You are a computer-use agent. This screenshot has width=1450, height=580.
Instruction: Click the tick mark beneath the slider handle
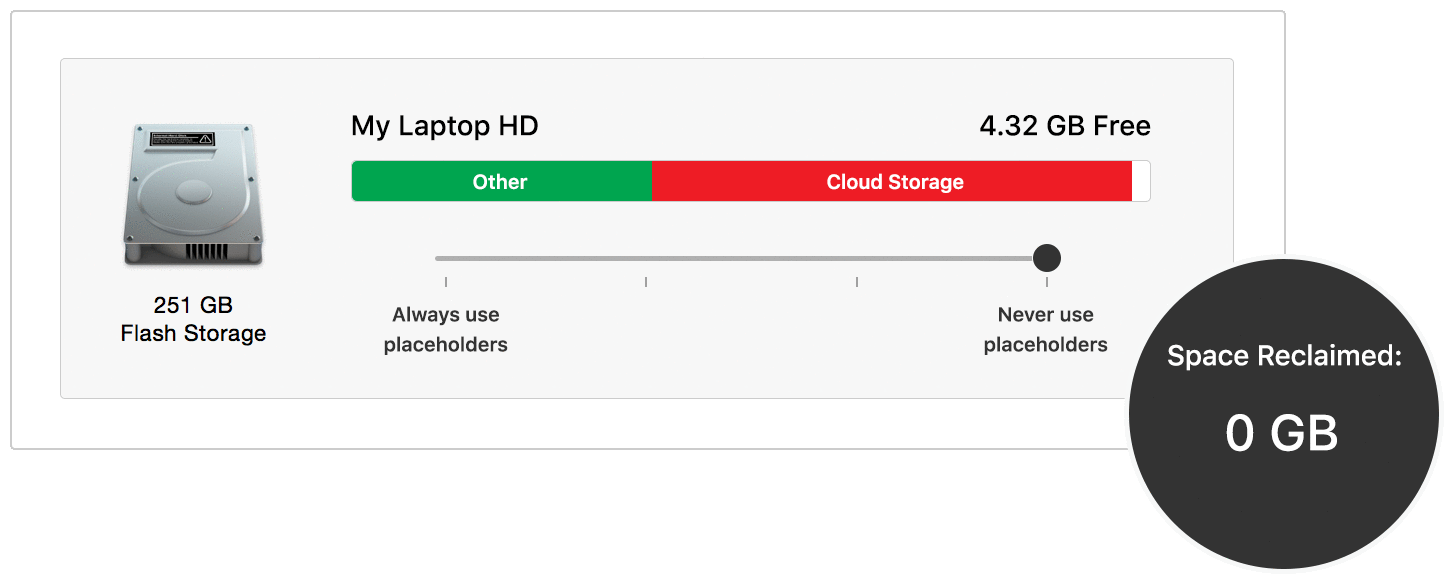1047,282
